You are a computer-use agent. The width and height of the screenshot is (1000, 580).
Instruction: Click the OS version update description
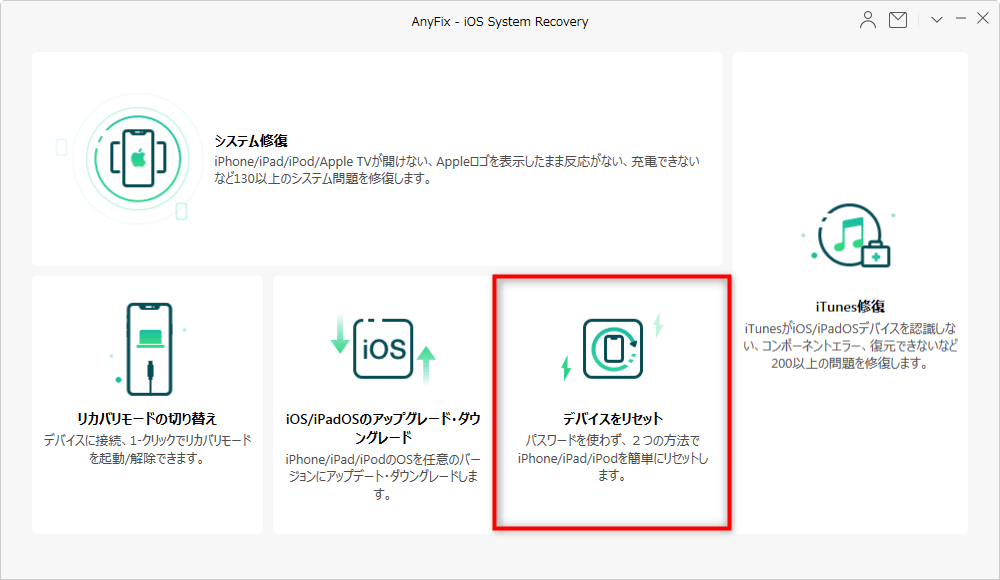tap(383, 476)
